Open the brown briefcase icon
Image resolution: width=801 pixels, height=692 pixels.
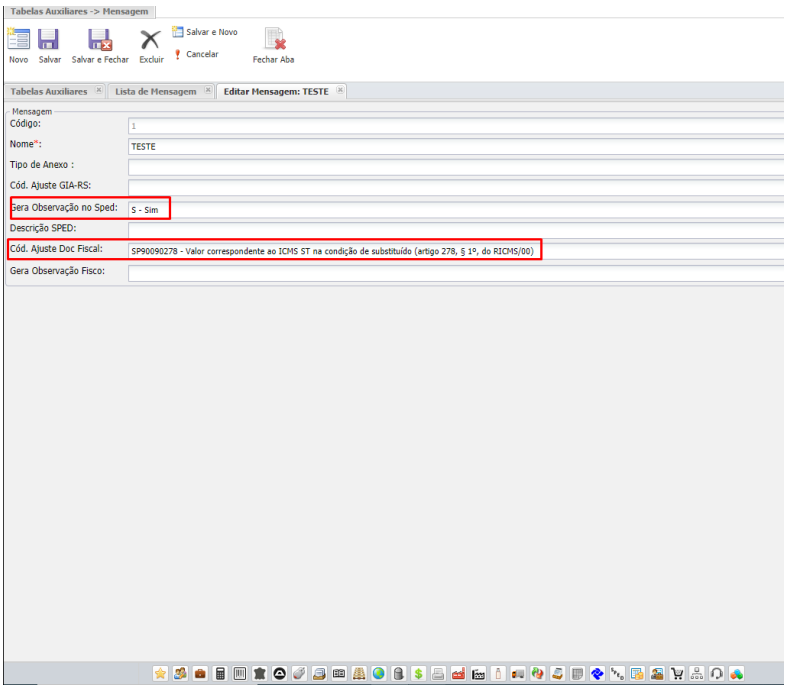click(200, 674)
